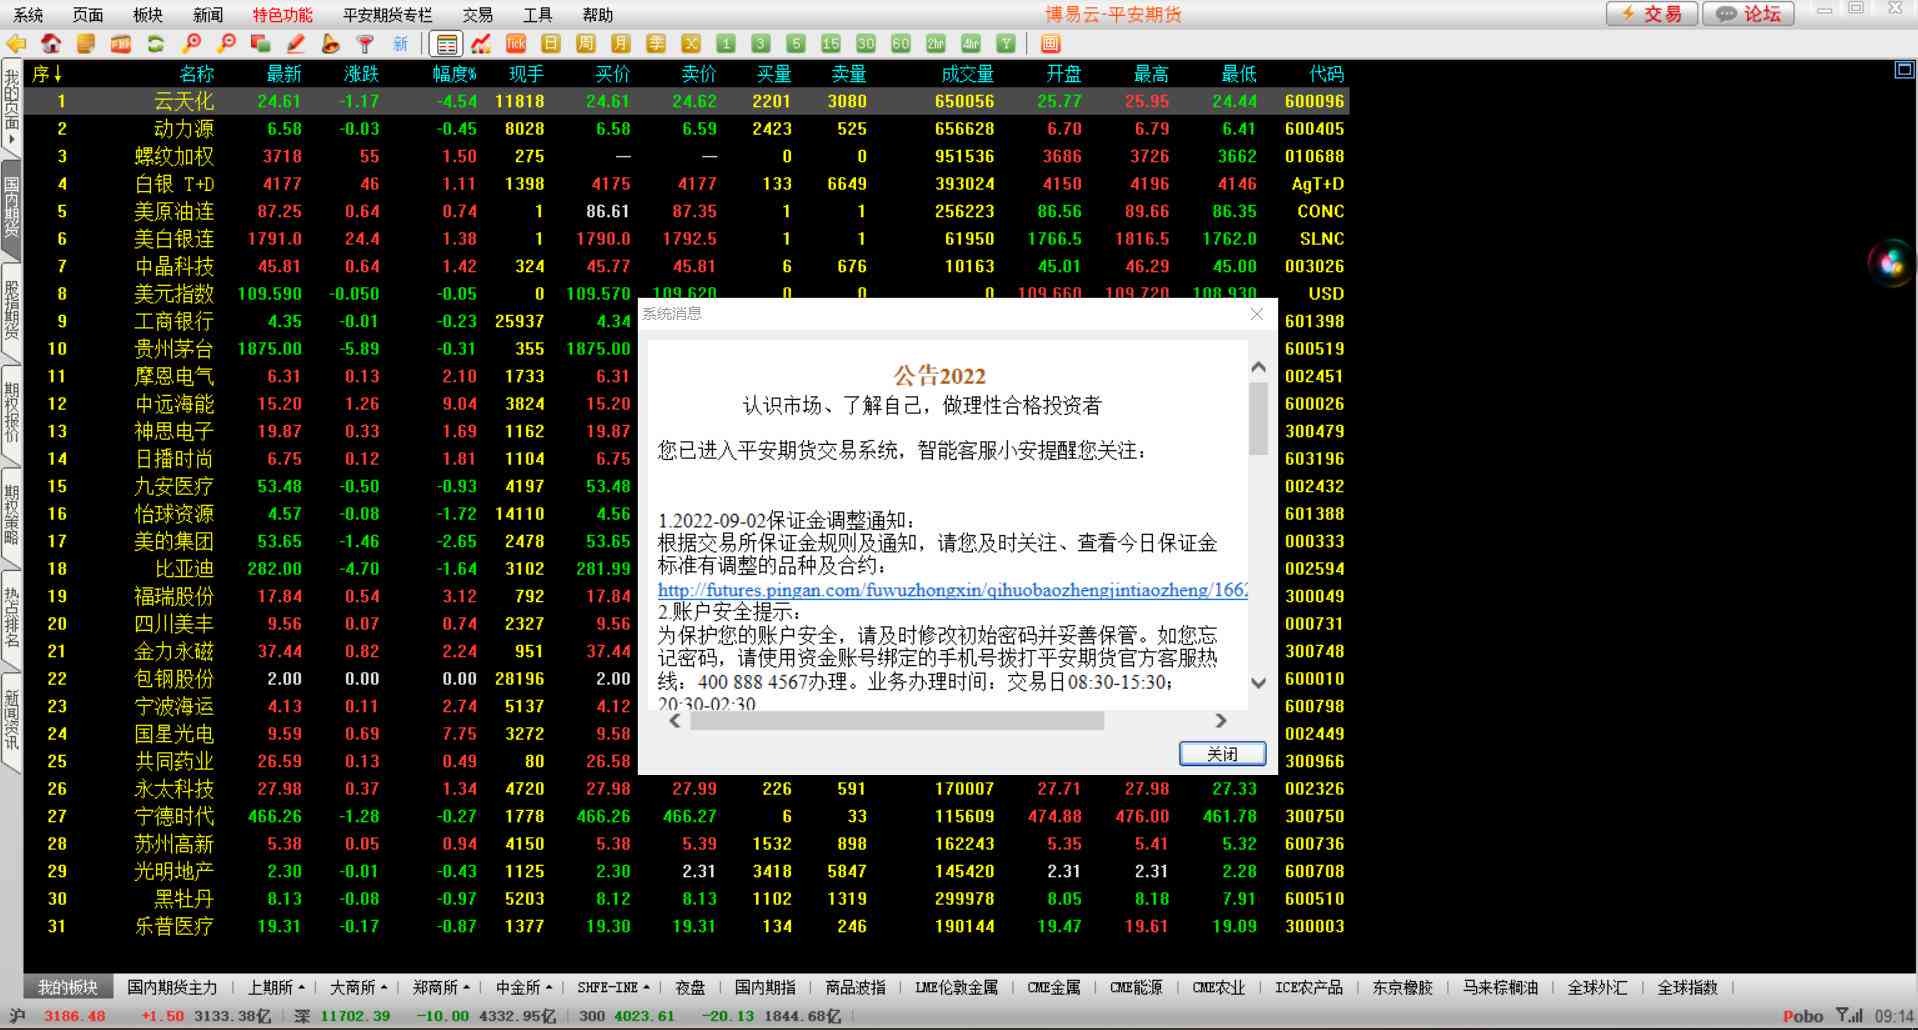Click the blue 新 toolbar icon
The image size is (1918, 1030).
(x=400, y=44)
